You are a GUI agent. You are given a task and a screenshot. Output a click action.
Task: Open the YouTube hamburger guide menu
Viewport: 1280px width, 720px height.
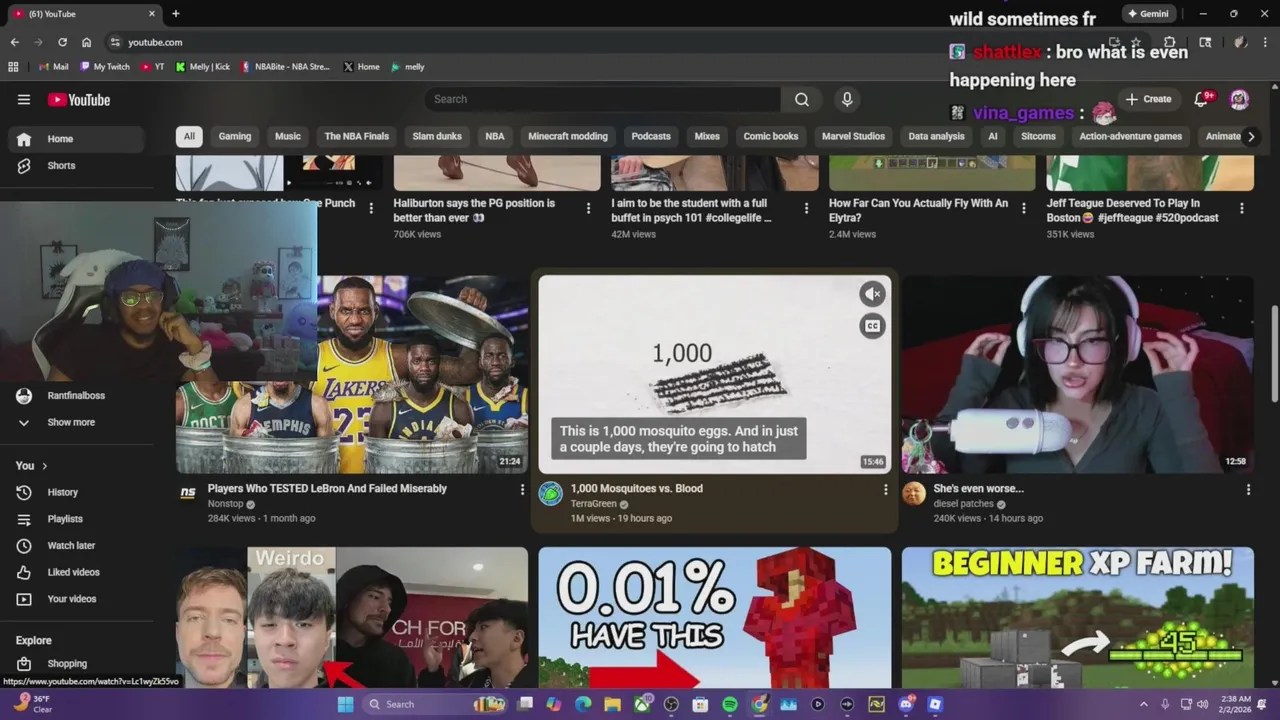24,99
